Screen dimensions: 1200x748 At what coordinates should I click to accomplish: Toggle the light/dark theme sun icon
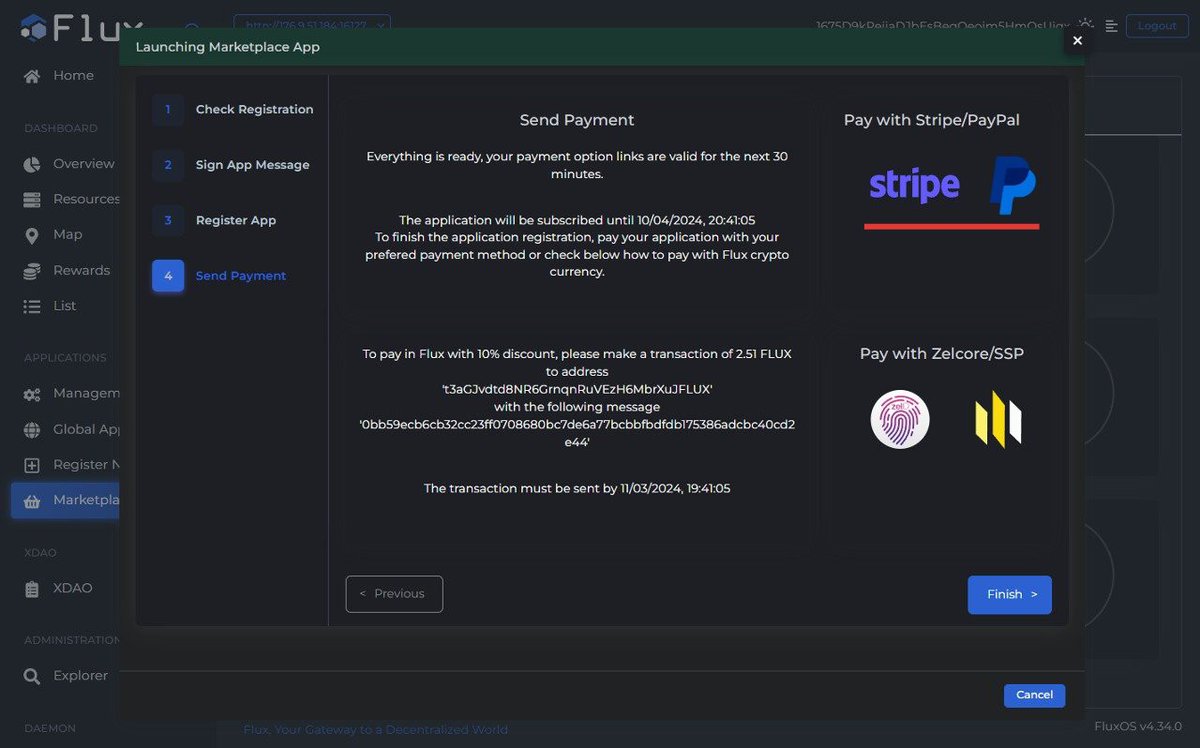(1085, 25)
